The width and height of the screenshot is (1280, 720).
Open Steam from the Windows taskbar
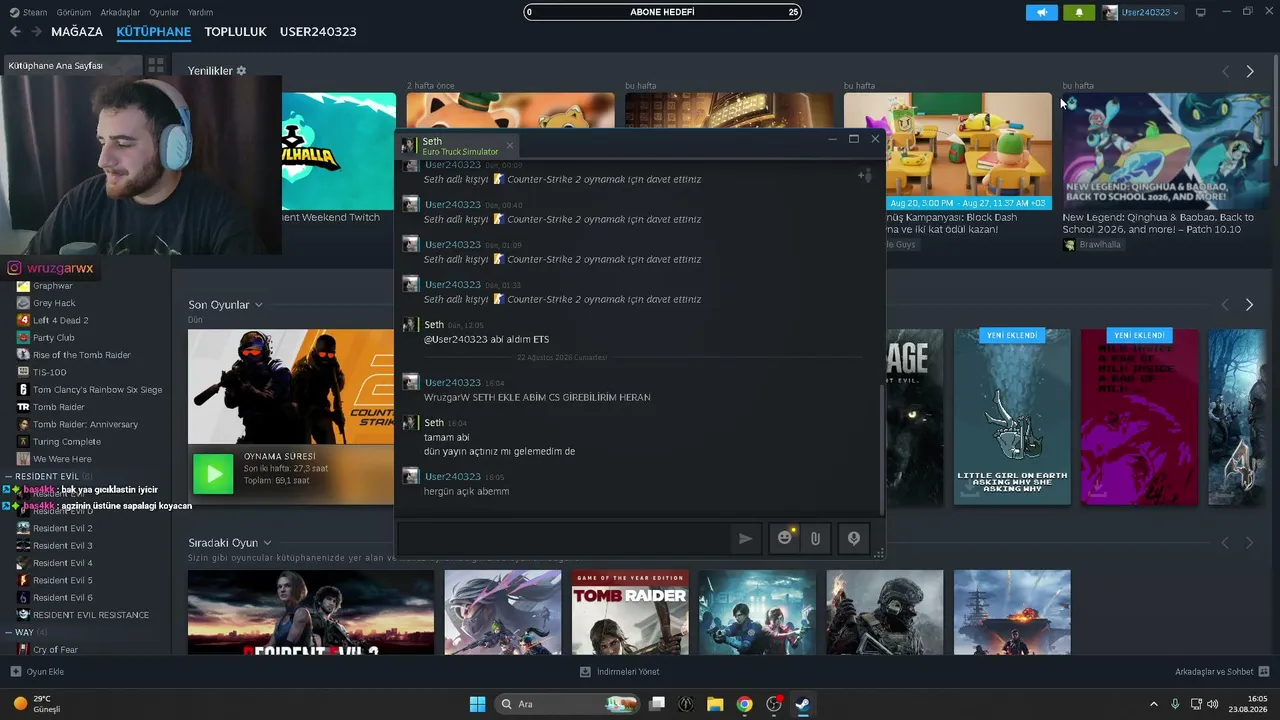click(802, 704)
